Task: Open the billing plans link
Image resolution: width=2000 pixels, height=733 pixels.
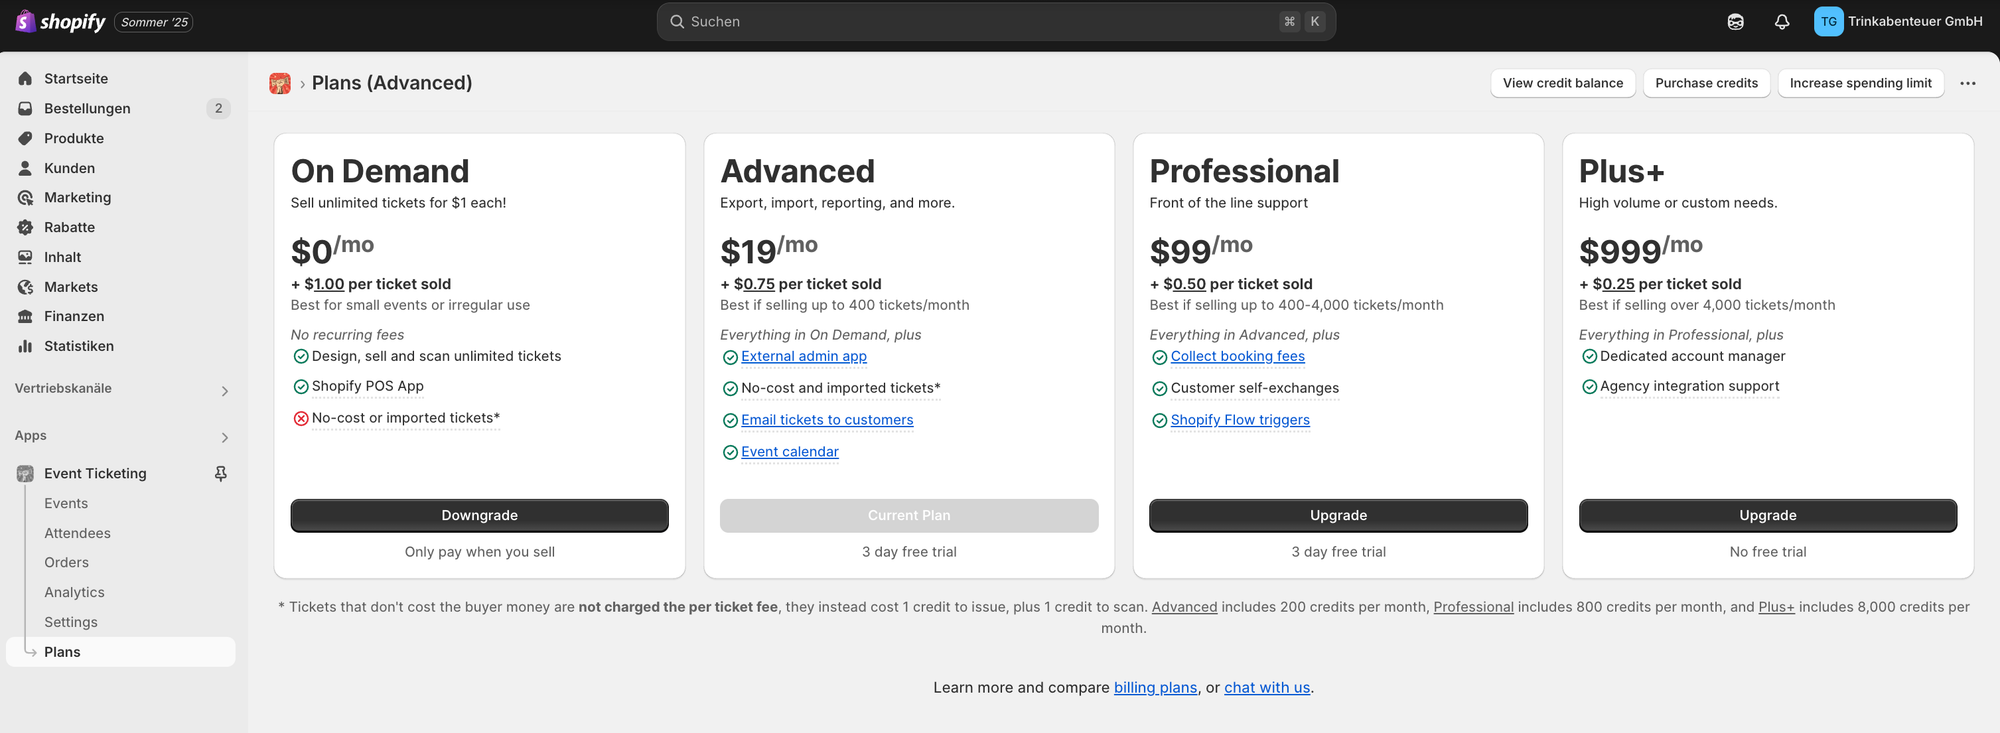Action: click(1156, 688)
